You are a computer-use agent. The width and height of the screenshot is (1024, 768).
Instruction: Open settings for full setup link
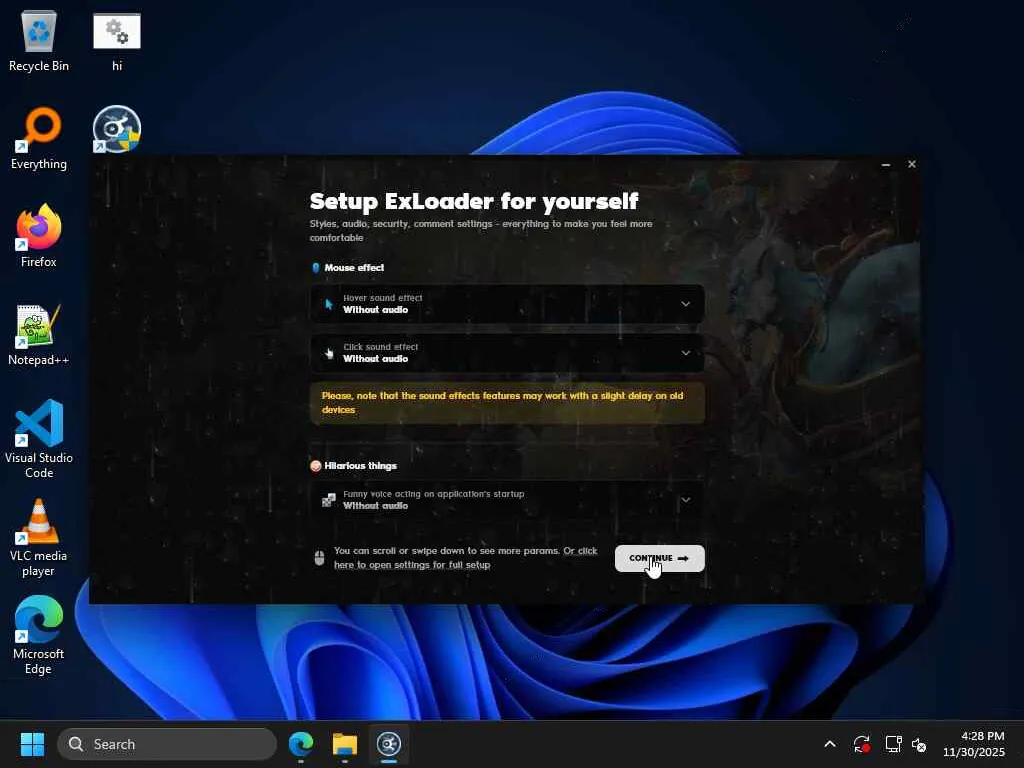pyautogui.click(x=465, y=558)
